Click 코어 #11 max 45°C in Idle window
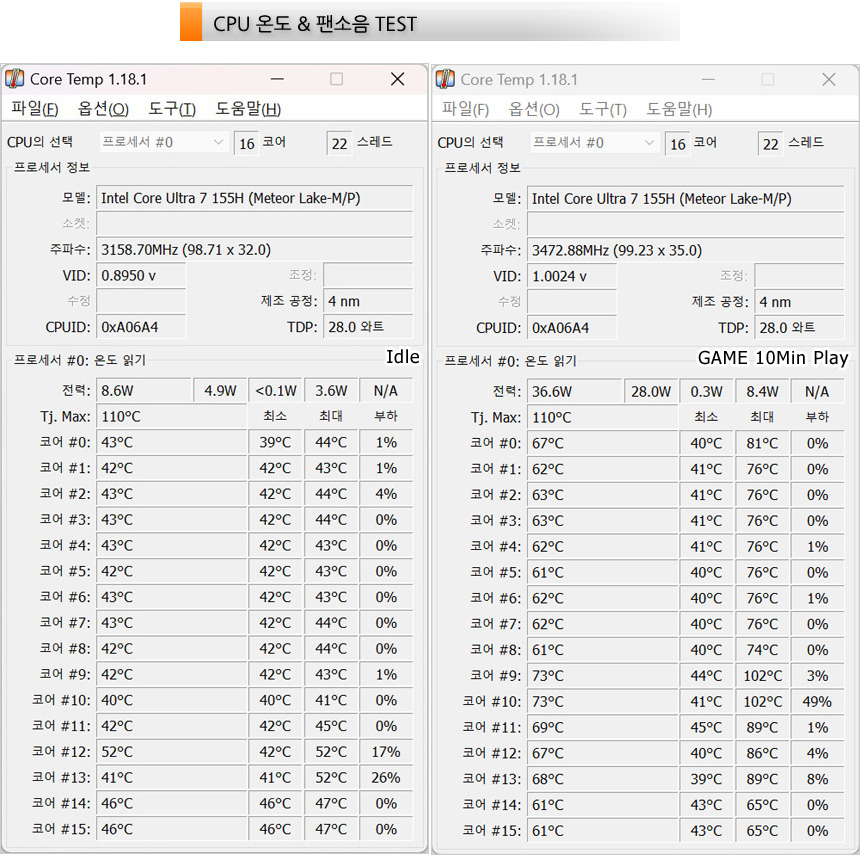The image size is (860, 861). 331,726
